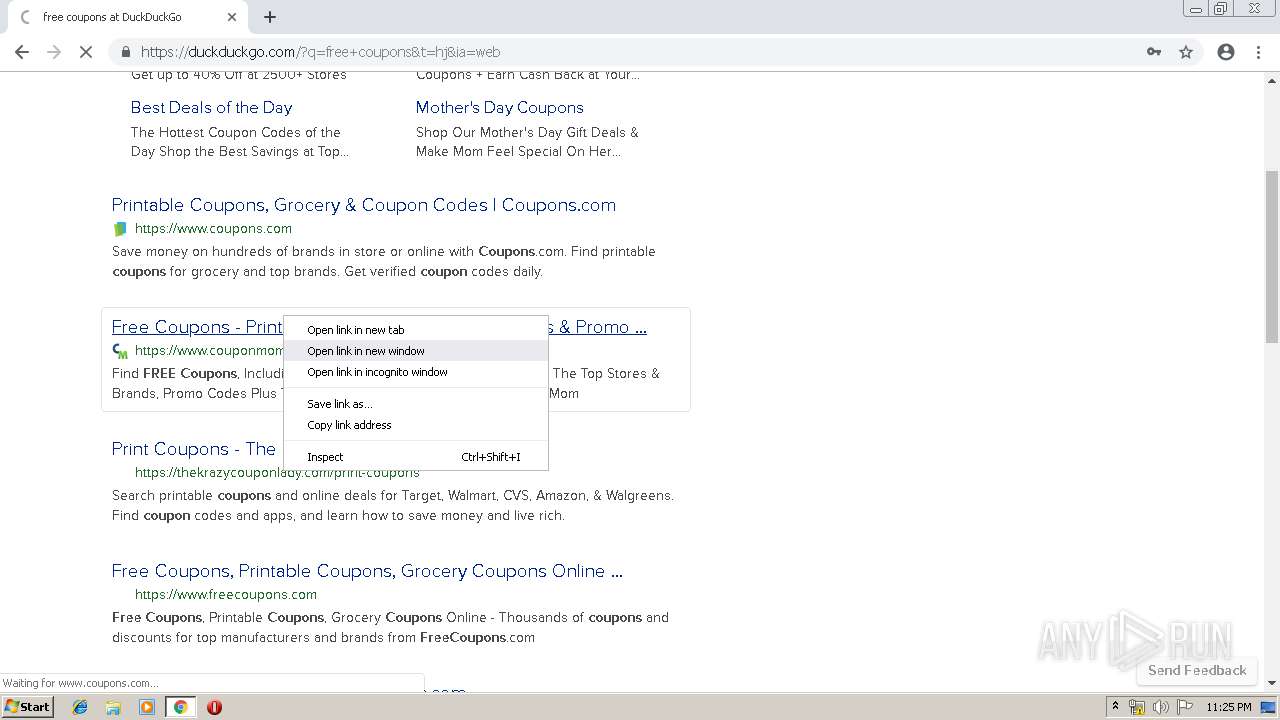Choose Open link in incognito window
The image size is (1280, 720).
click(416, 372)
